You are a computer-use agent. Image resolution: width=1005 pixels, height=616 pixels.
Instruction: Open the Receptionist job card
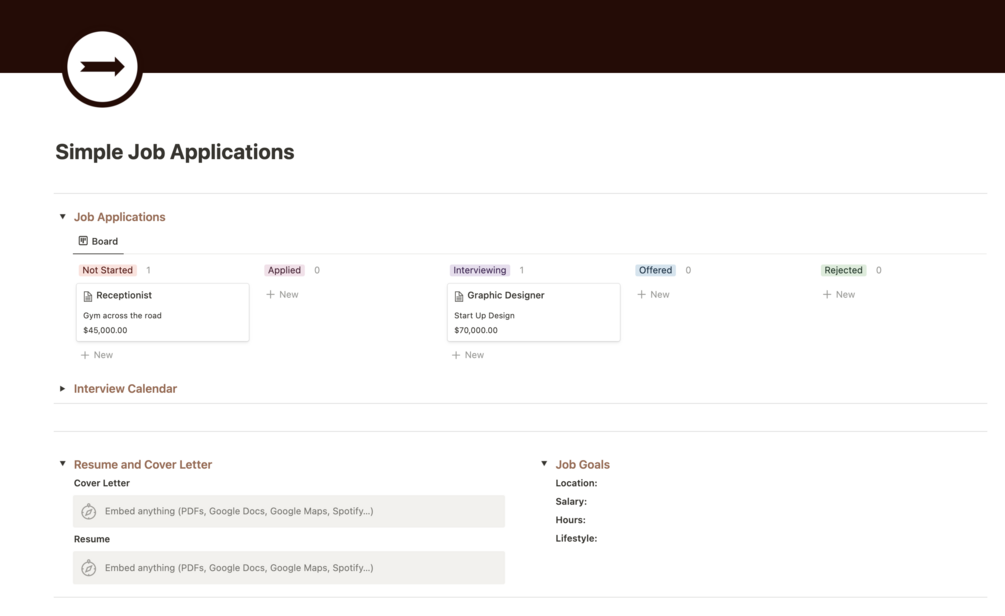tap(162, 312)
